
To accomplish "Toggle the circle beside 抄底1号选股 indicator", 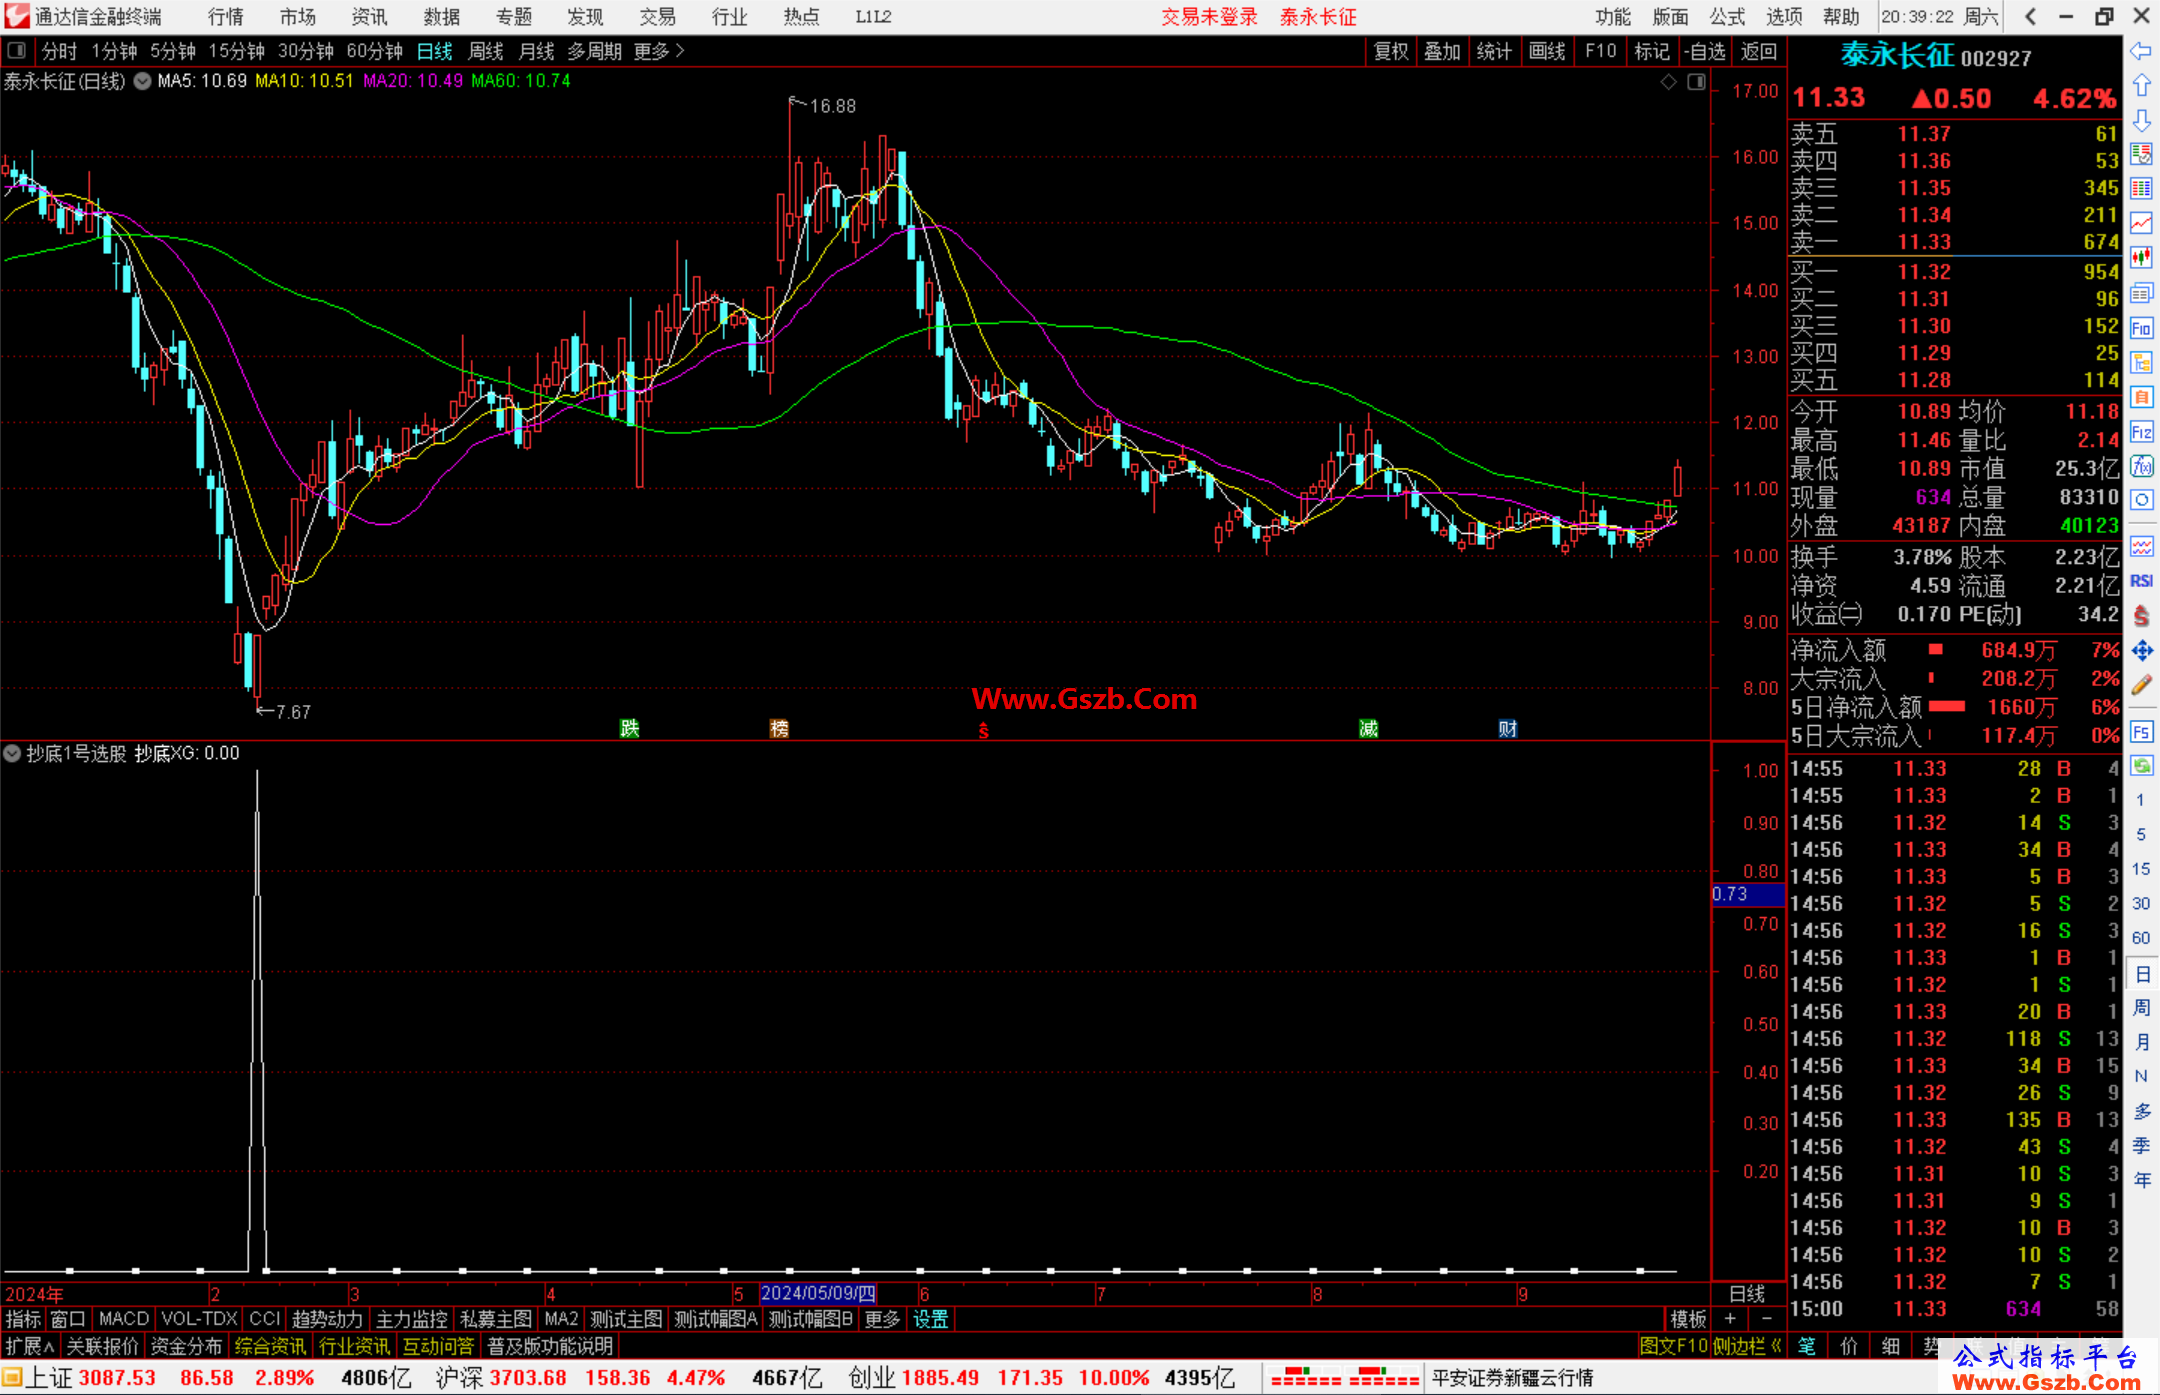I will 12,753.
